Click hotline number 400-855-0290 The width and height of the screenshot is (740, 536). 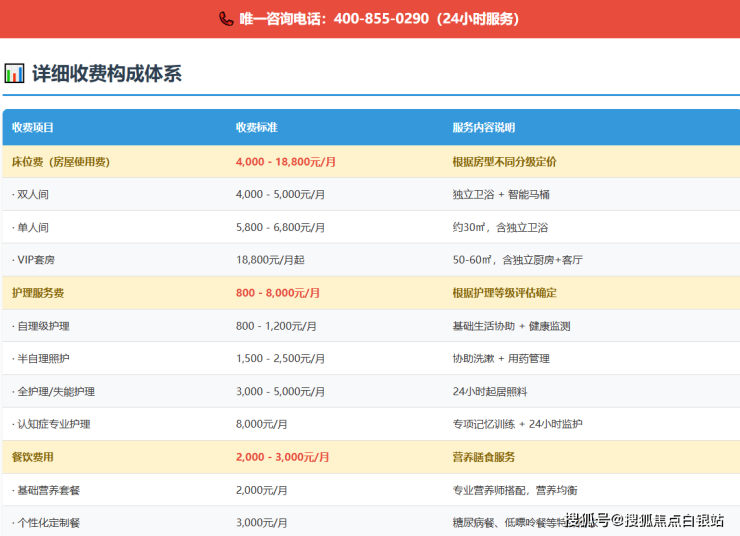380,19
